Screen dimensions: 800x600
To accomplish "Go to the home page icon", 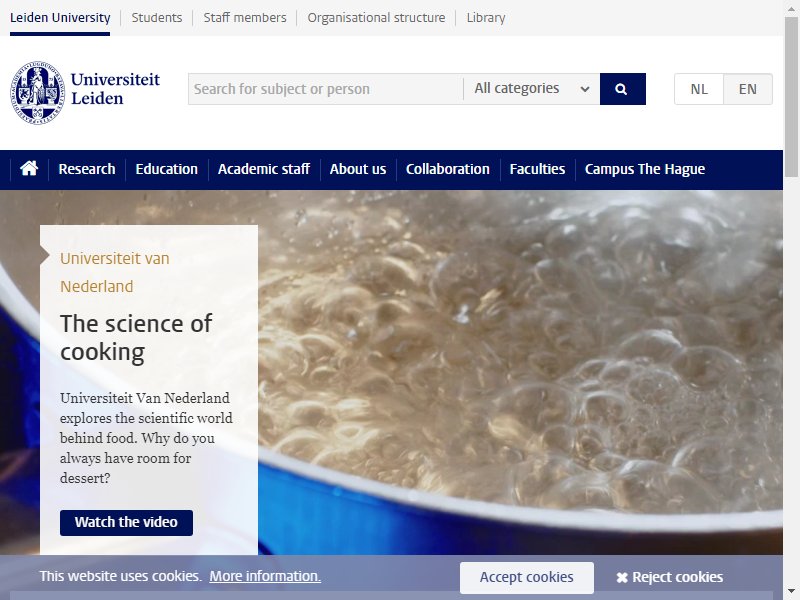I will click(x=29, y=168).
